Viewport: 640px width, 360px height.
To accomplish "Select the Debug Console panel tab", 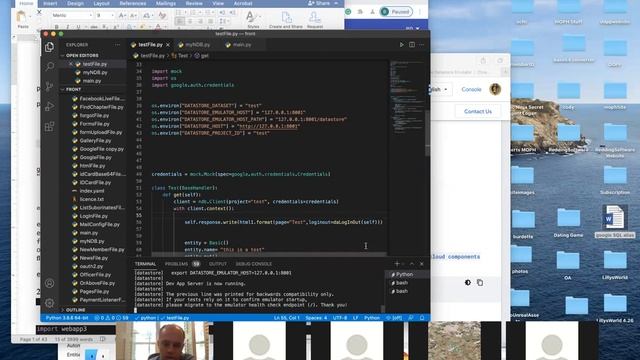I will click(x=253, y=264).
